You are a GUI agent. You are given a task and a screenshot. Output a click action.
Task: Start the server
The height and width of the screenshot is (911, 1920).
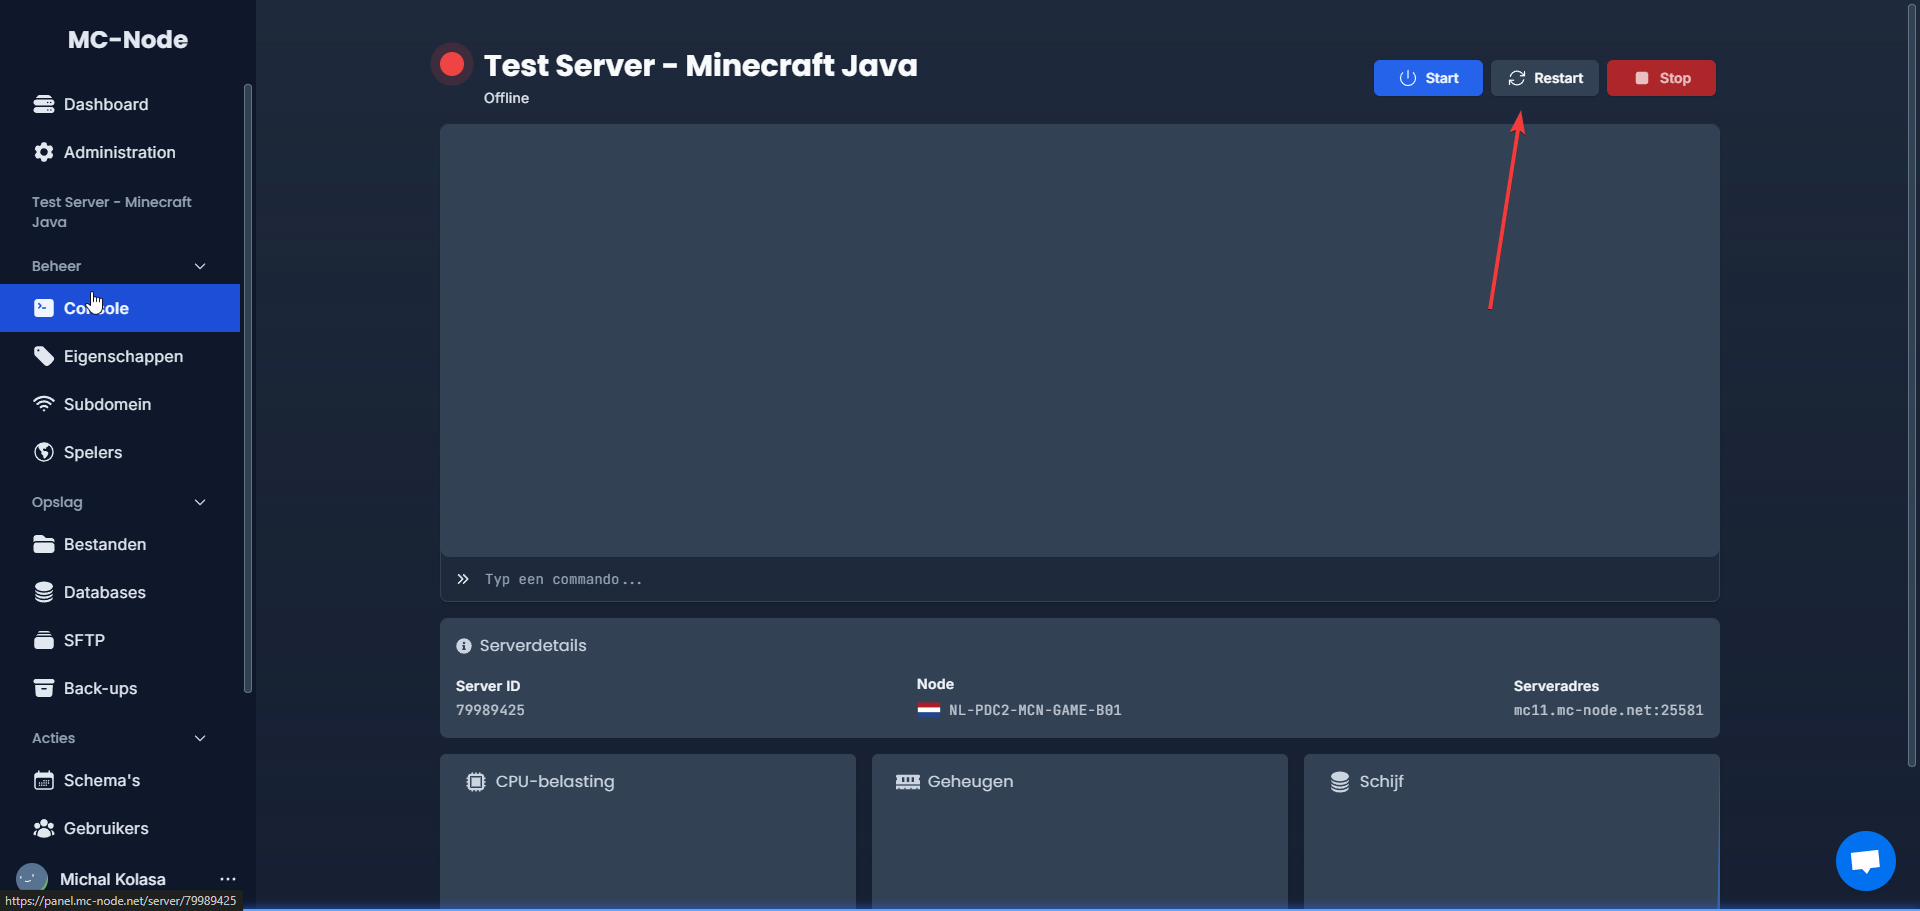pyautogui.click(x=1428, y=78)
